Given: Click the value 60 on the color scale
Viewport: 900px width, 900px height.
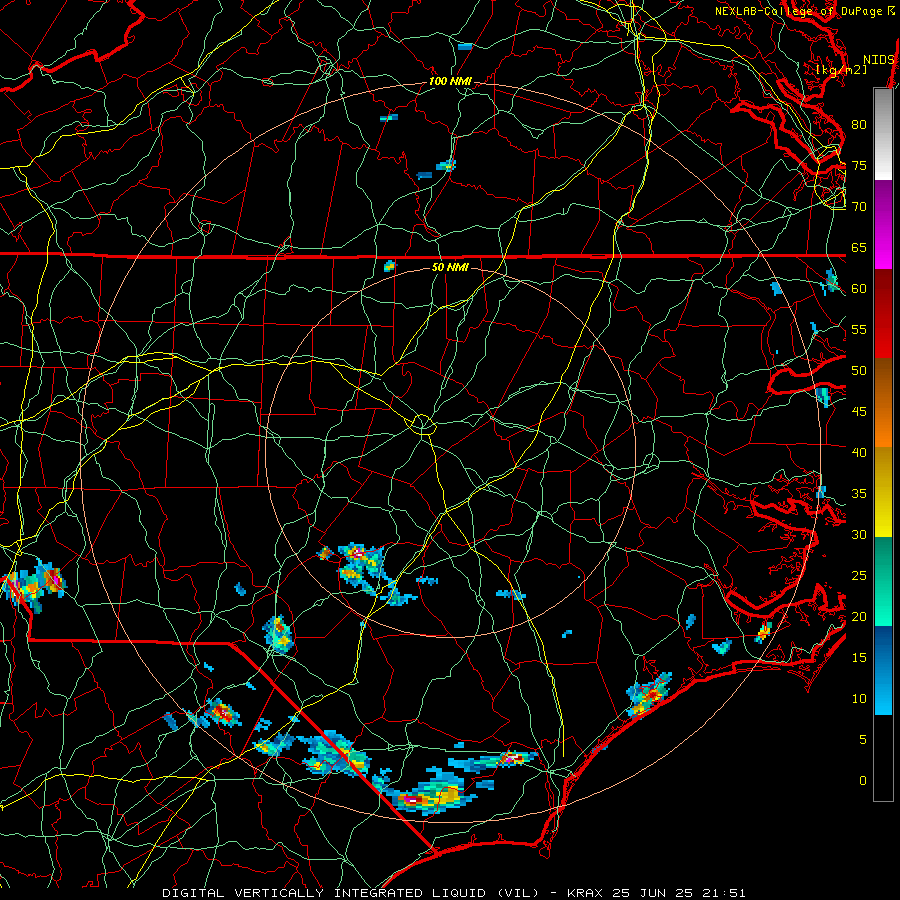Looking at the screenshot, I should click(x=859, y=288).
